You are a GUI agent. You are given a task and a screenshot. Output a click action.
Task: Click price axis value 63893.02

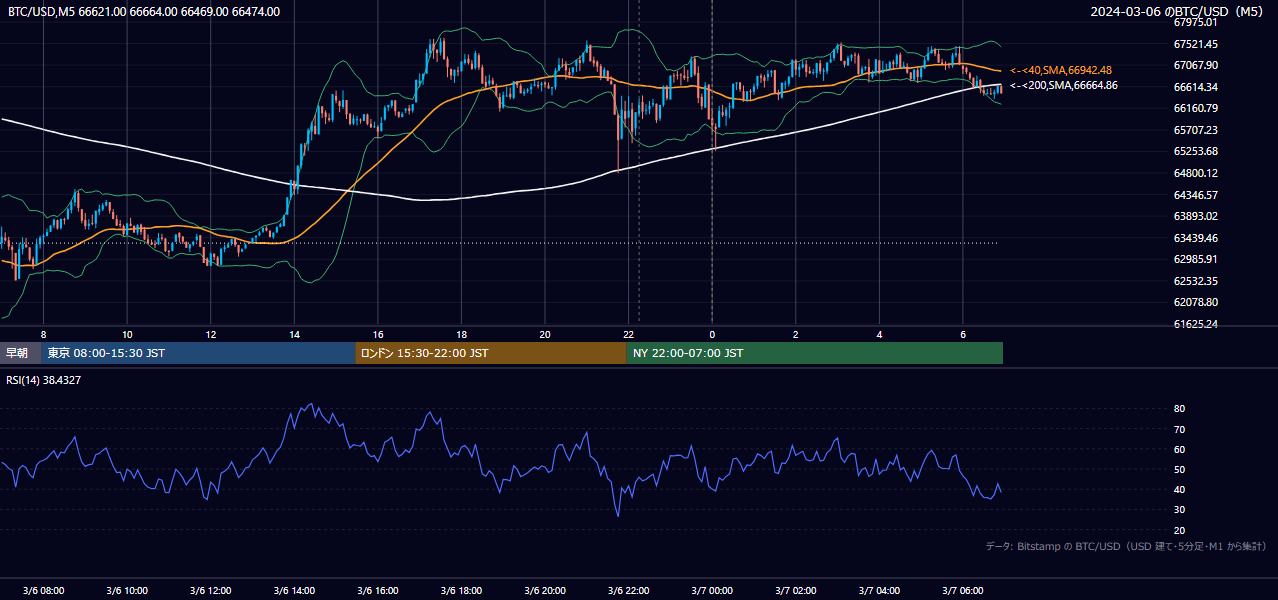tap(1195, 216)
